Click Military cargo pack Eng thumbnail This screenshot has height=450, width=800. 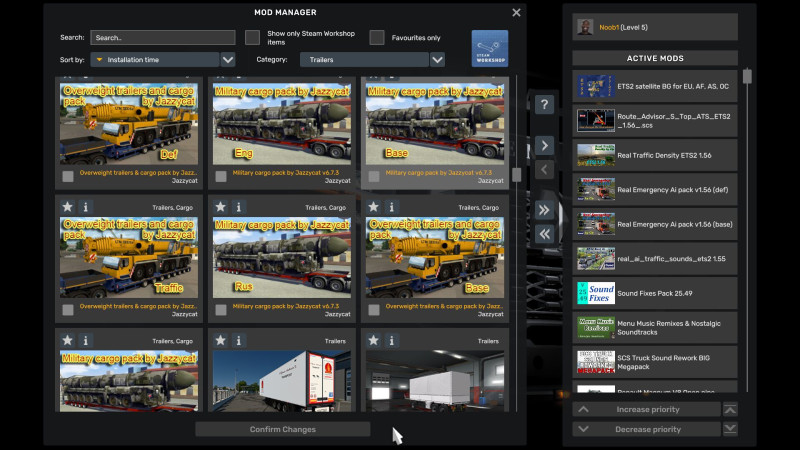click(x=282, y=124)
